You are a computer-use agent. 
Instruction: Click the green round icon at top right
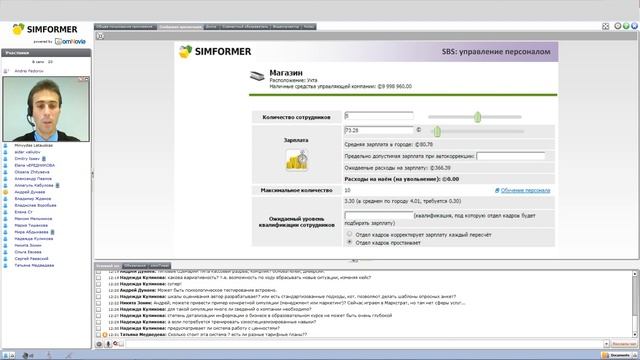[626, 26]
